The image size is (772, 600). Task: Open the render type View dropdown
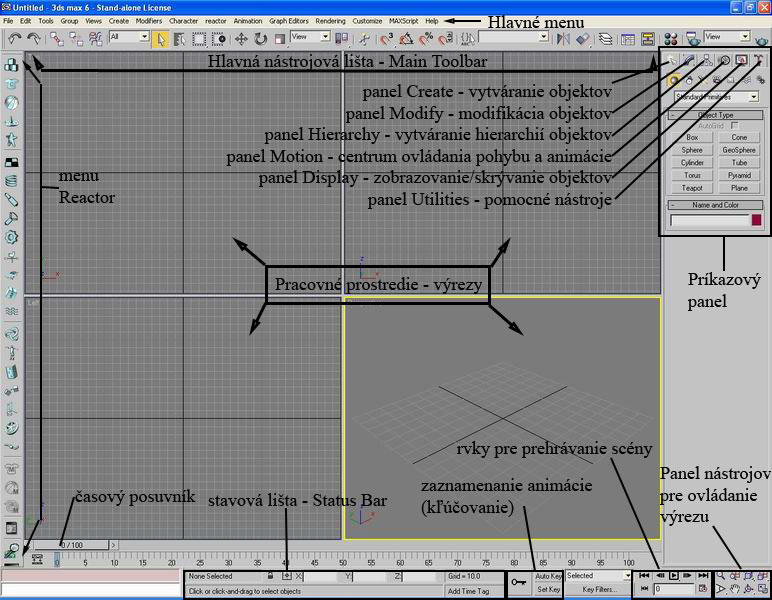[727, 36]
